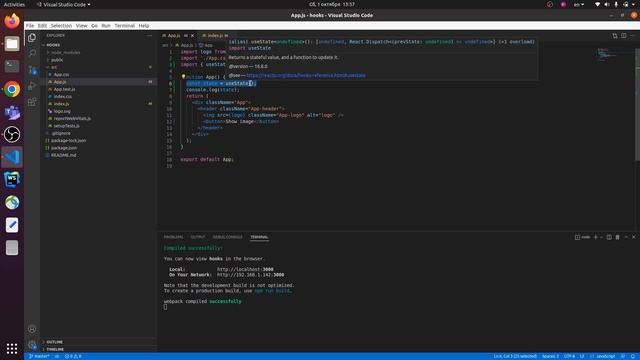
Task: Launch Google Chrome from the dock
Action: 12,89
